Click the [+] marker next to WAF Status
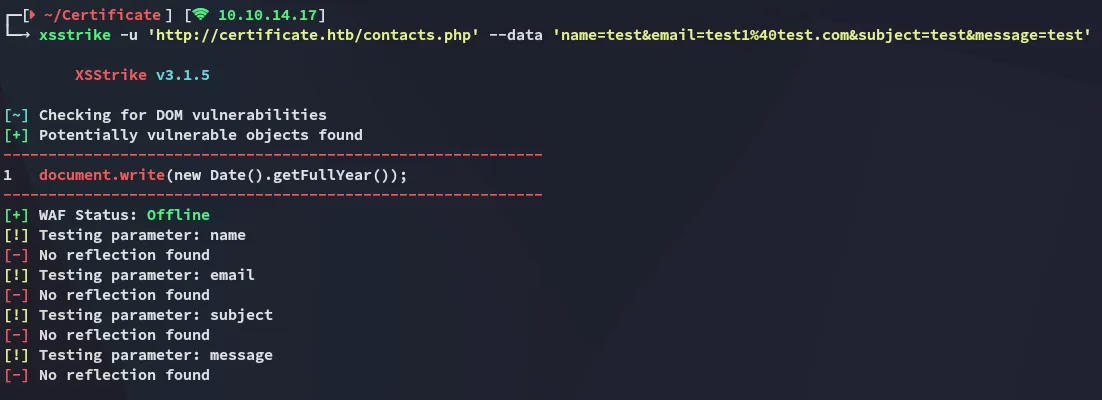The image size is (1102, 400). [16, 215]
